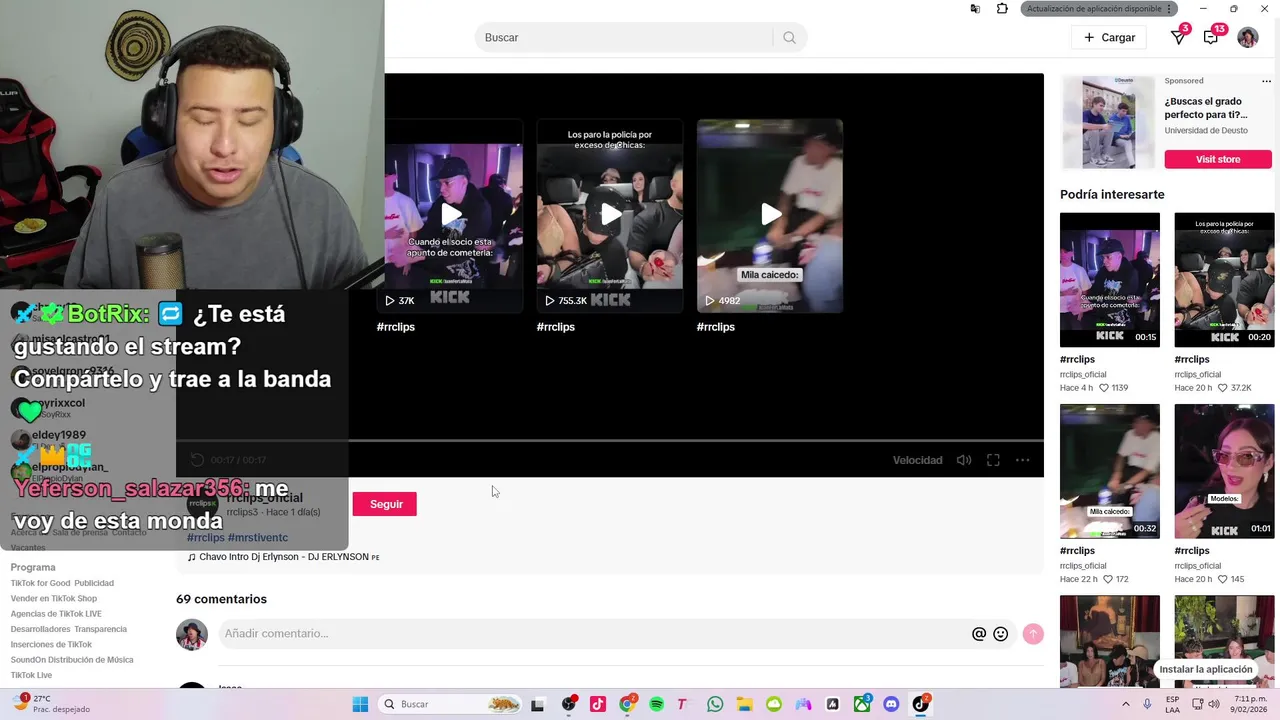Click the pink Seguir button
The width and height of the screenshot is (1280, 720).
tap(385, 504)
